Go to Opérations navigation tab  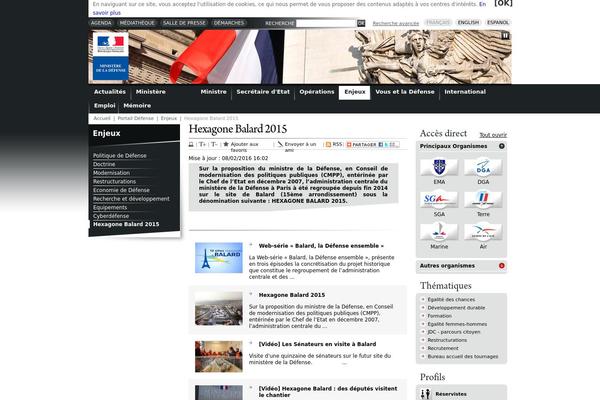tap(317, 92)
